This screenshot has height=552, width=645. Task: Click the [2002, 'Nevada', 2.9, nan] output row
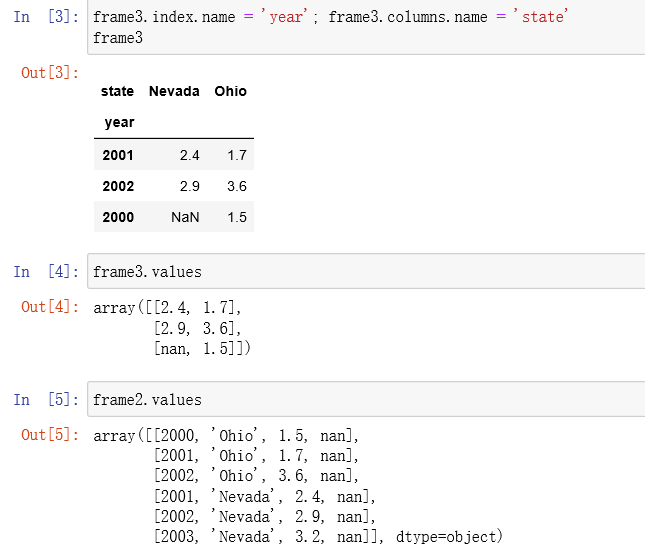coord(264,516)
